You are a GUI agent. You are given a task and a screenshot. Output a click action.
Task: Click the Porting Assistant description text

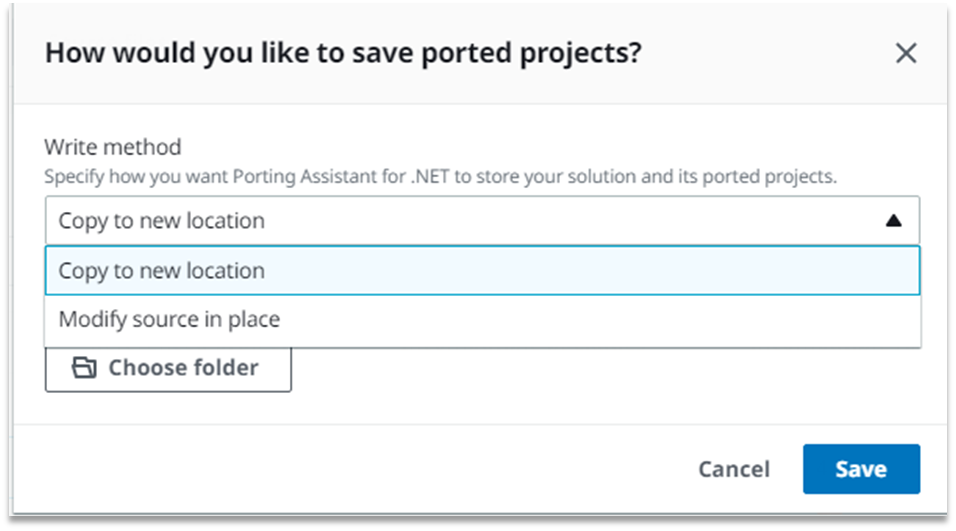click(x=440, y=176)
